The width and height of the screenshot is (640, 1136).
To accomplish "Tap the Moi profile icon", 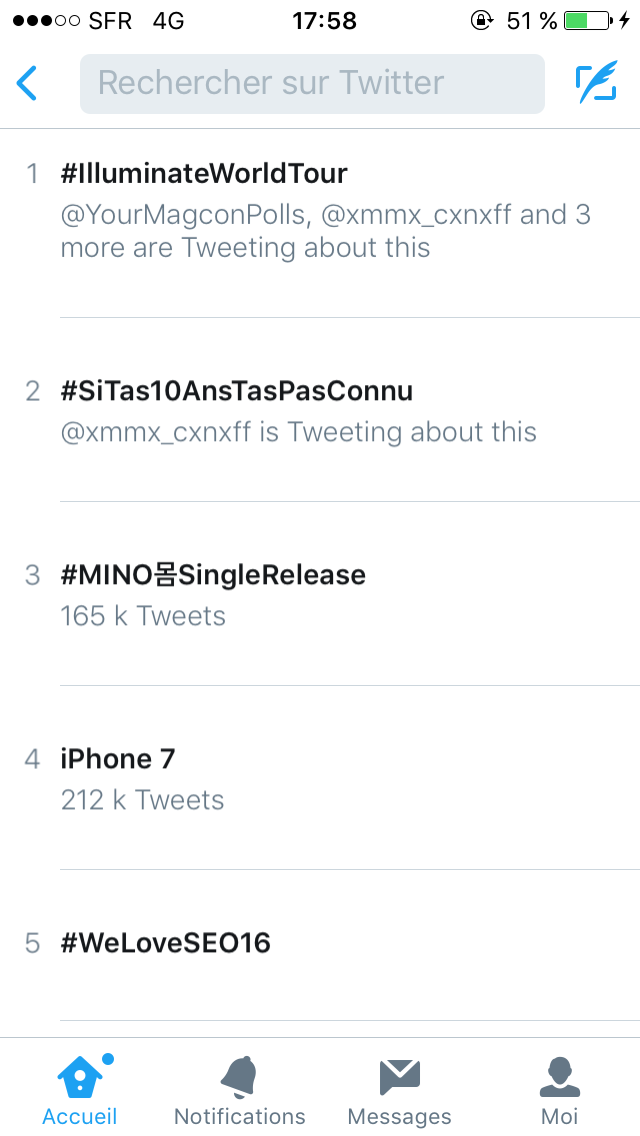I will click(560, 1077).
